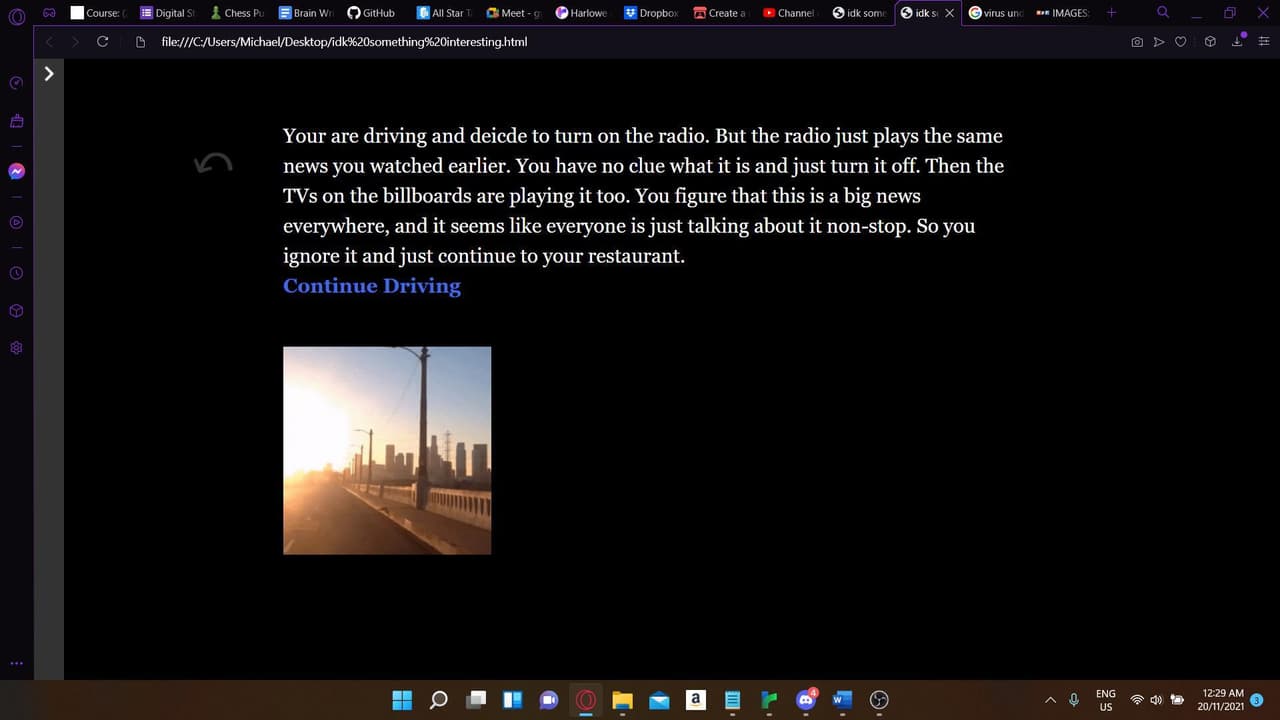This screenshot has width=1280, height=720.
Task: Add this page to bookmarks with the heart
Action: [x=1180, y=42]
